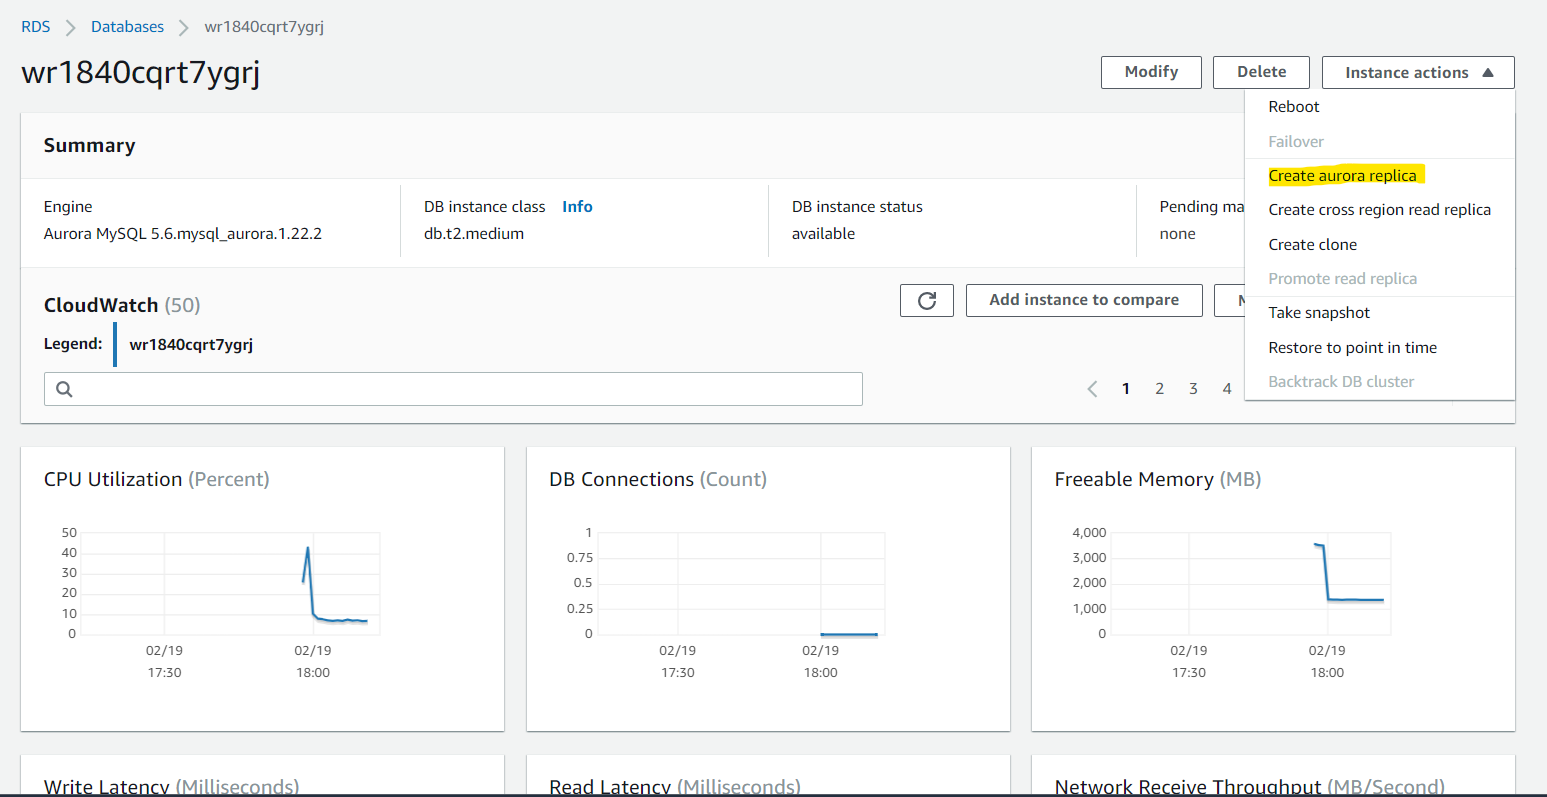This screenshot has height=797, width=1547.
Task: Go to metrics page 4
Action: 1227,389
